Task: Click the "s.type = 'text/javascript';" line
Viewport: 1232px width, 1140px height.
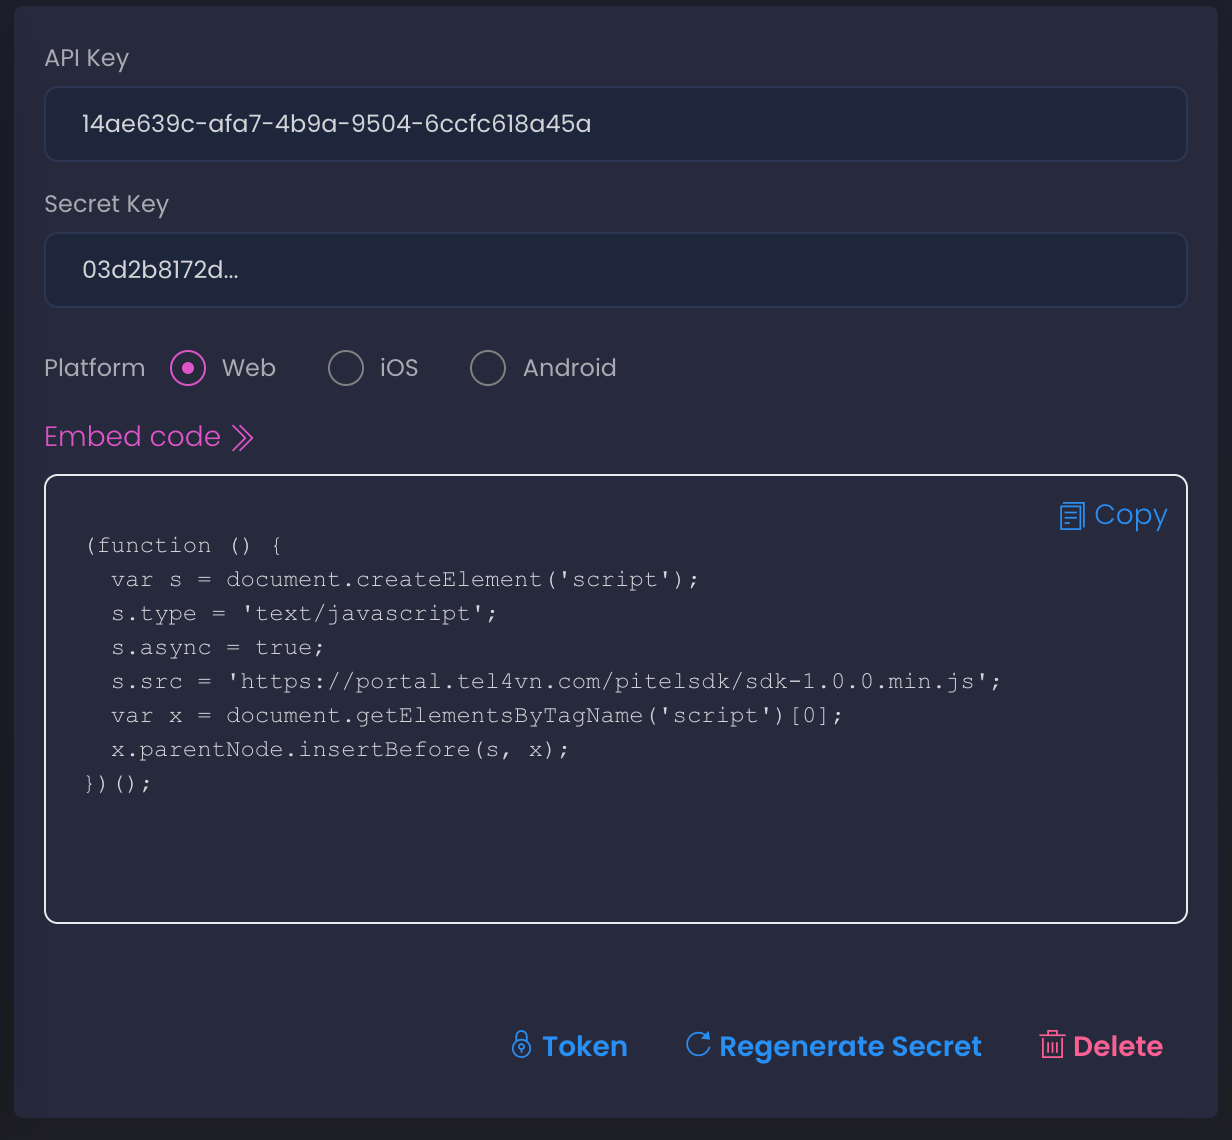Action: point(304,614)
